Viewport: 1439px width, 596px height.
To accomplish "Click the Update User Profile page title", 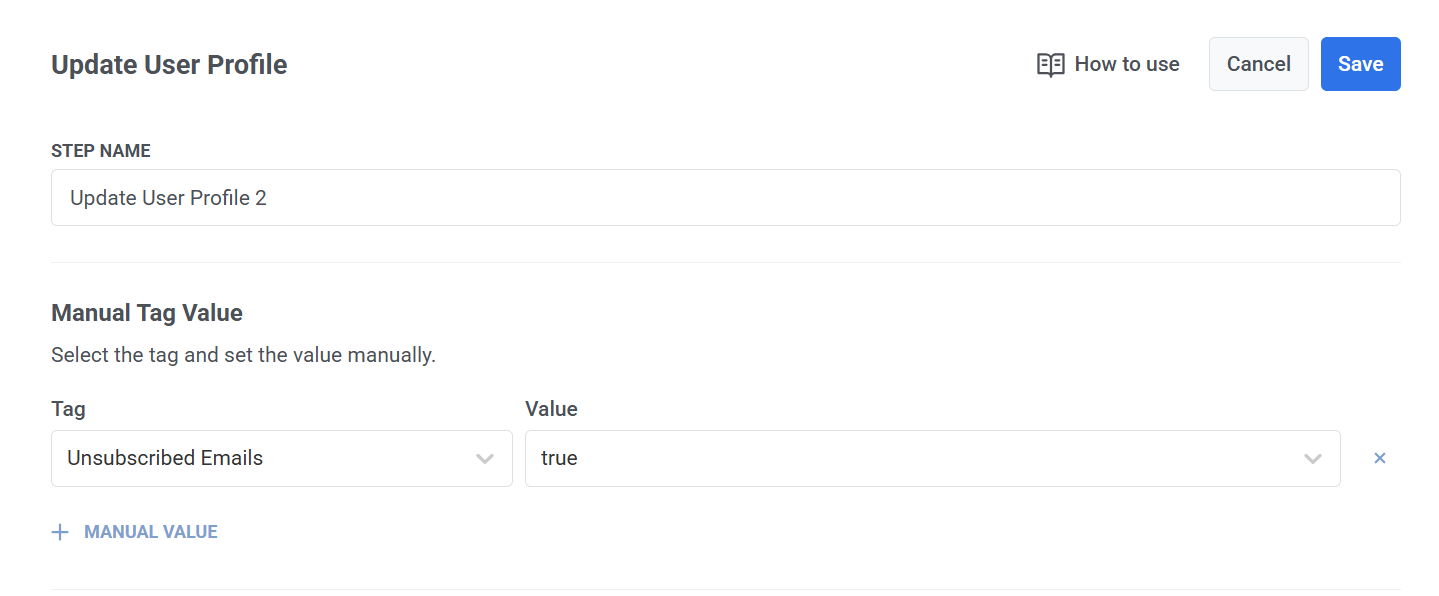I will click(x=169, y=65).
